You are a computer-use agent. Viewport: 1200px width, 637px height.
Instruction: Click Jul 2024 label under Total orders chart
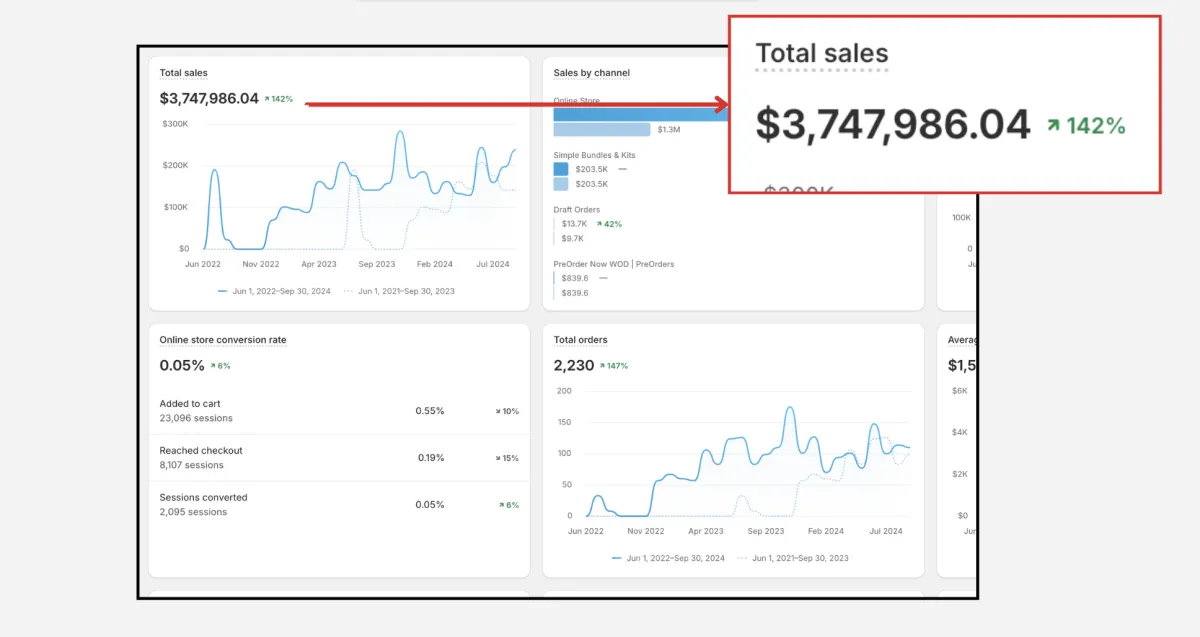click(885, 531)
